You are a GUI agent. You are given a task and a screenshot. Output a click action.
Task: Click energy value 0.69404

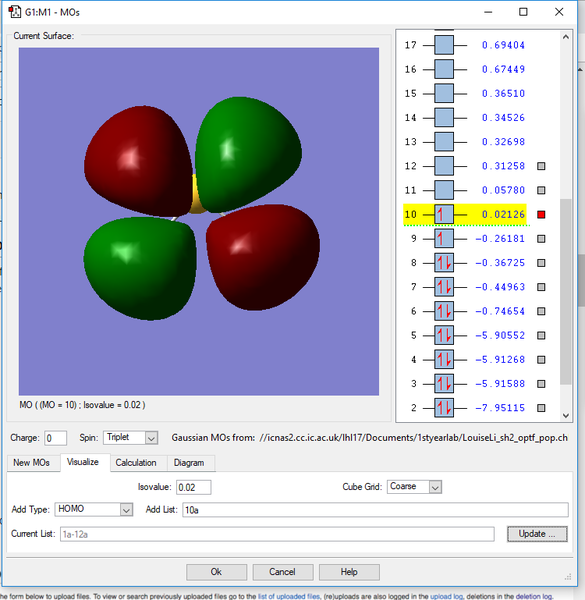503,45
